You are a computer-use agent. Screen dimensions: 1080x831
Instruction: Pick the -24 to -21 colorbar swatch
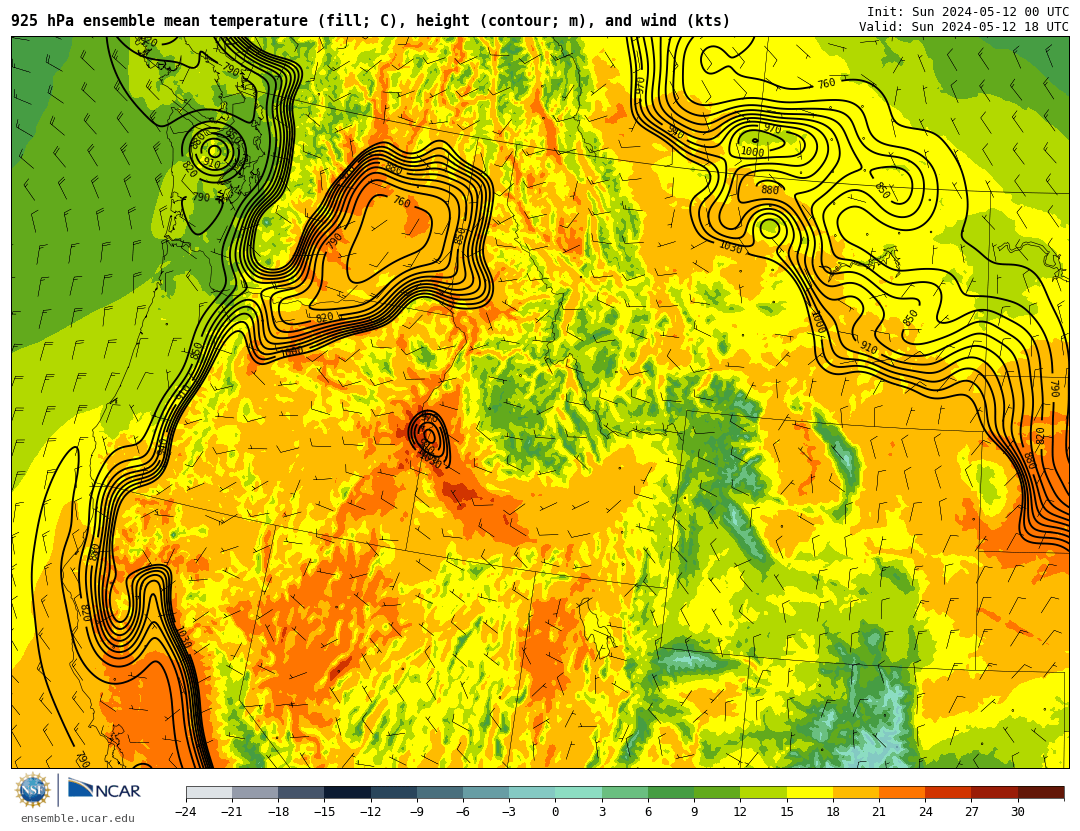click(209, 792)
